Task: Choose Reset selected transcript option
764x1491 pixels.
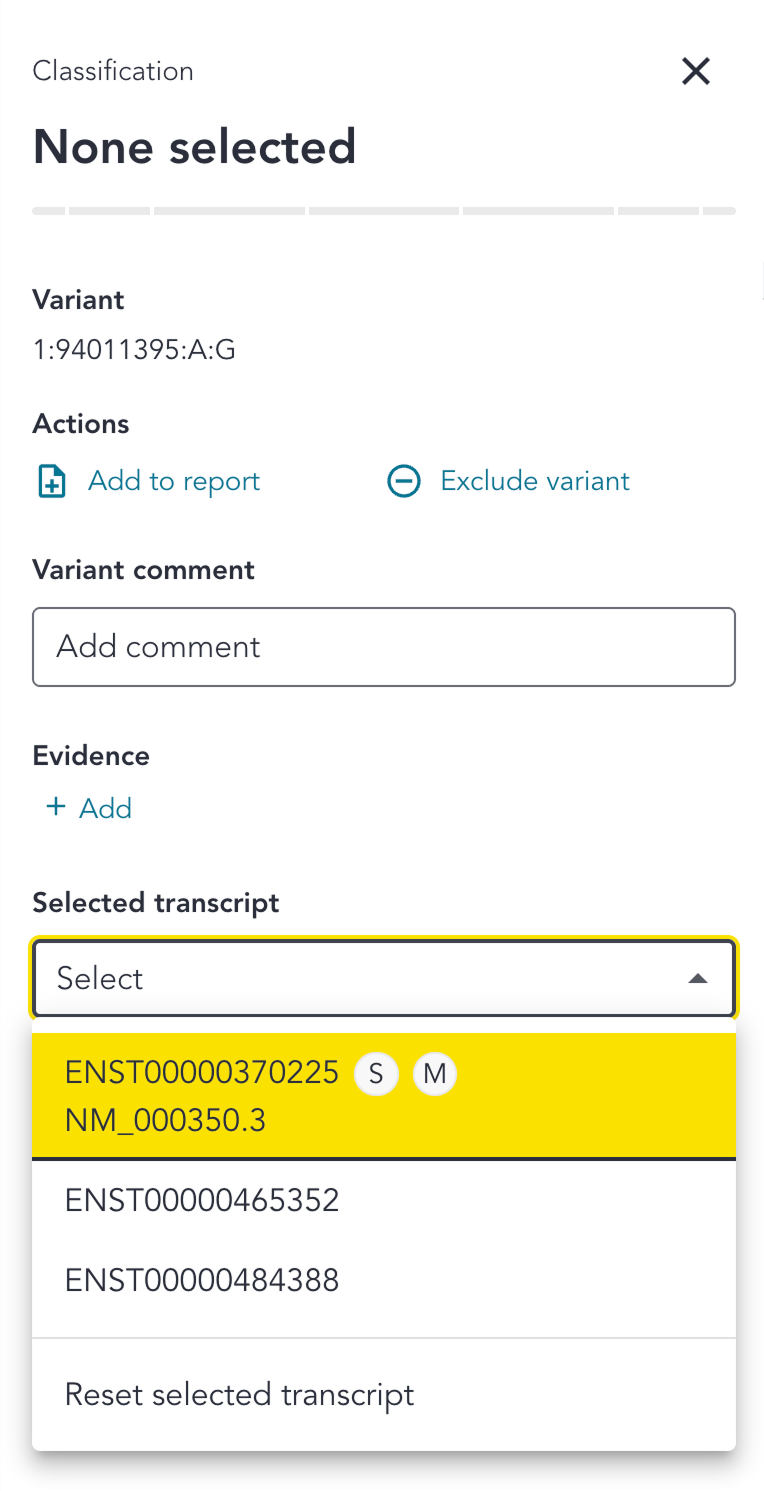Action: [384, 1395]
